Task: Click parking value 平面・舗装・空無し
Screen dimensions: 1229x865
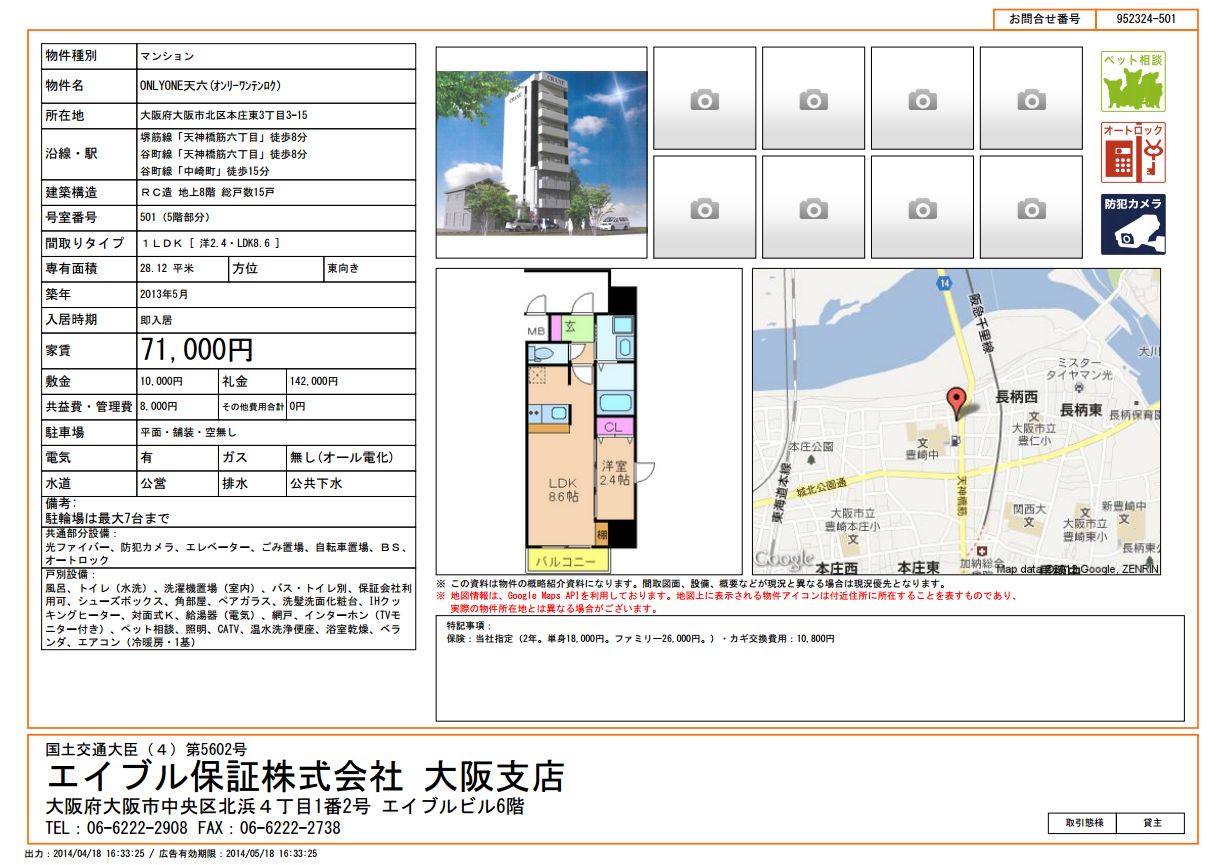Action: pos(188,433)
